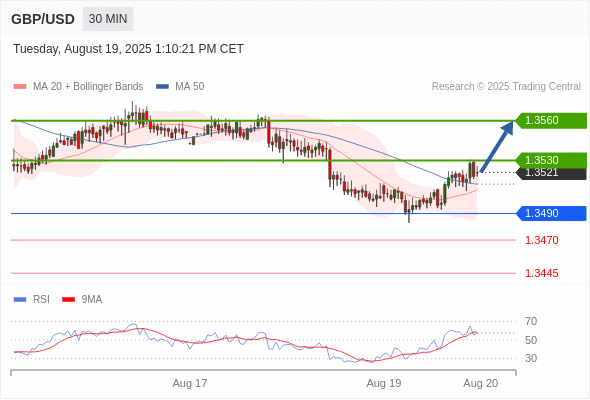Click the 30 MIN timeframe badge
The image size is (590, 400).
click(108, 19)
